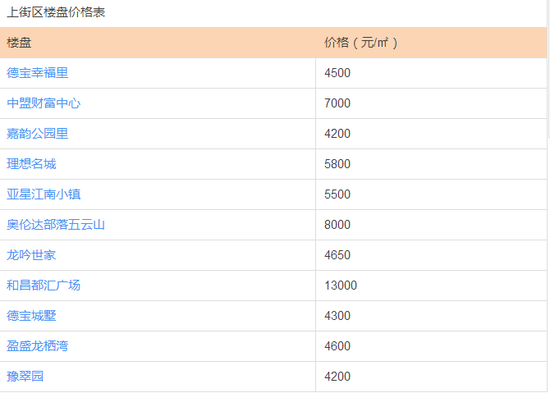
Task: Select the 德宝城墅 link
Action: [x=31, y=315]
